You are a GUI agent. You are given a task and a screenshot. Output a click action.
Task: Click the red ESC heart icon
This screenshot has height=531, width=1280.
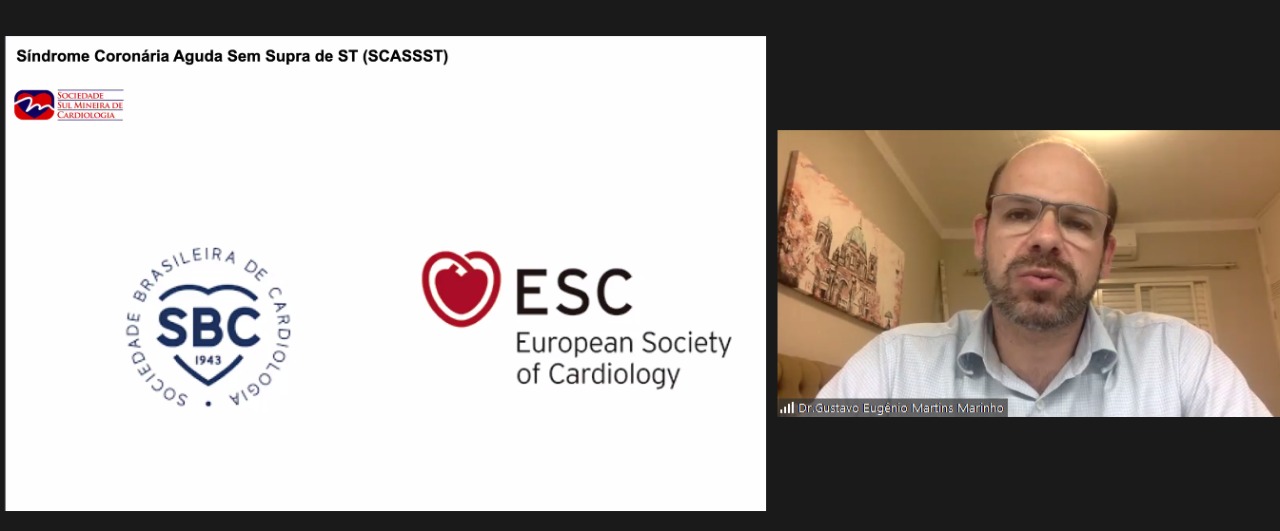click(x=460, y=289)
